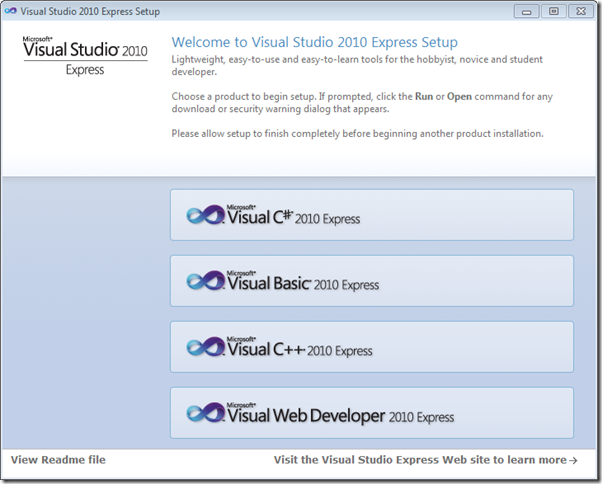This screenshot has height=484, width=602.
Task: Minimize the setup window
Action: tap(526, 12)
